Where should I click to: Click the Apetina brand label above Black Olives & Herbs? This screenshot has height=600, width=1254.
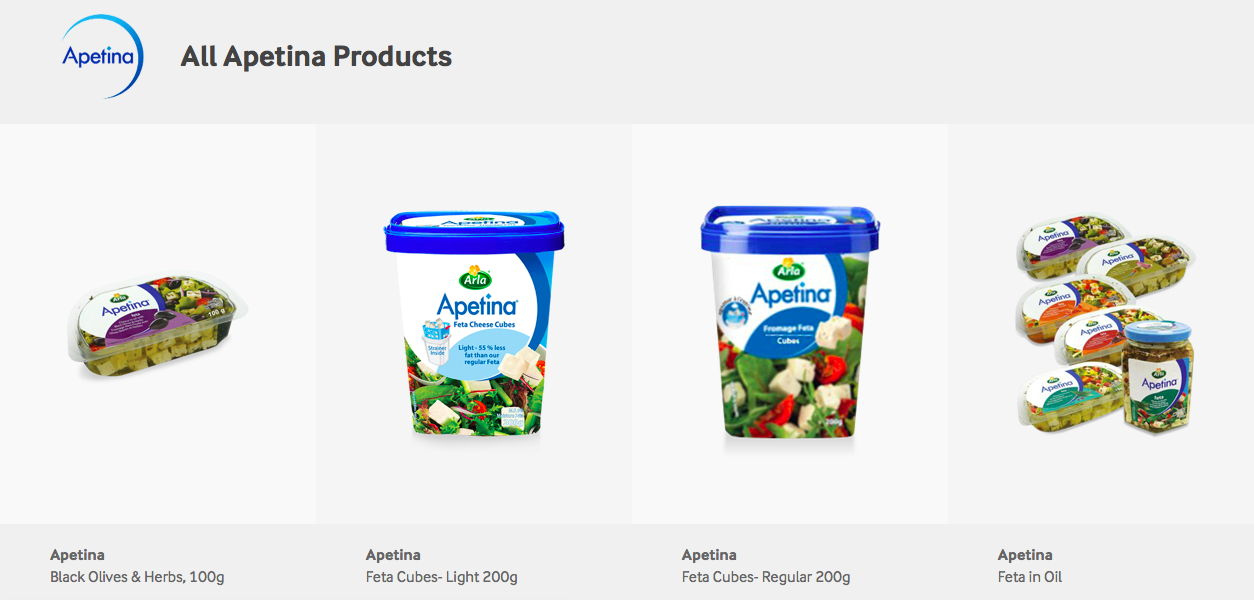point(77,555)
